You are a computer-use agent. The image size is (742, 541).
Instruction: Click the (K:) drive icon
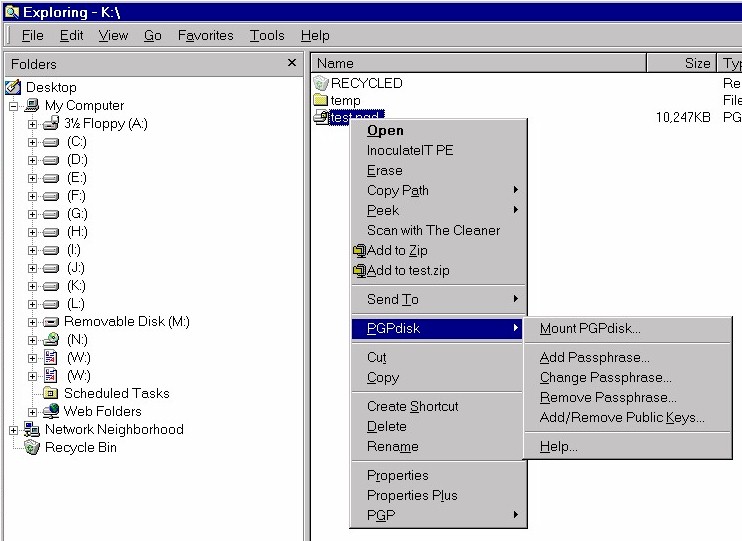click(x=51, y=286)
